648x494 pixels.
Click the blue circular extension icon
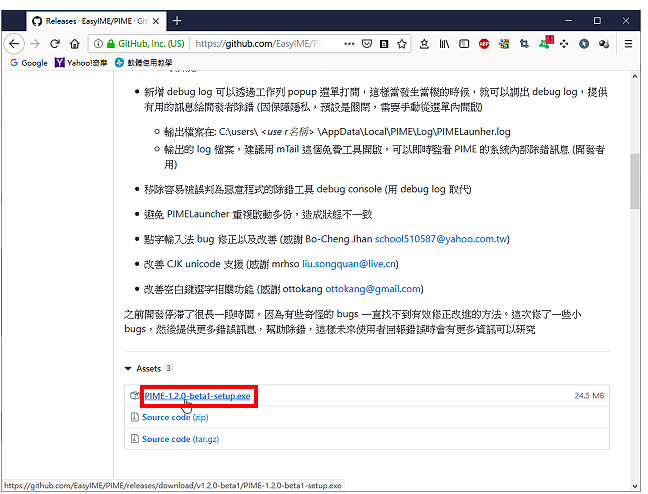584,44
